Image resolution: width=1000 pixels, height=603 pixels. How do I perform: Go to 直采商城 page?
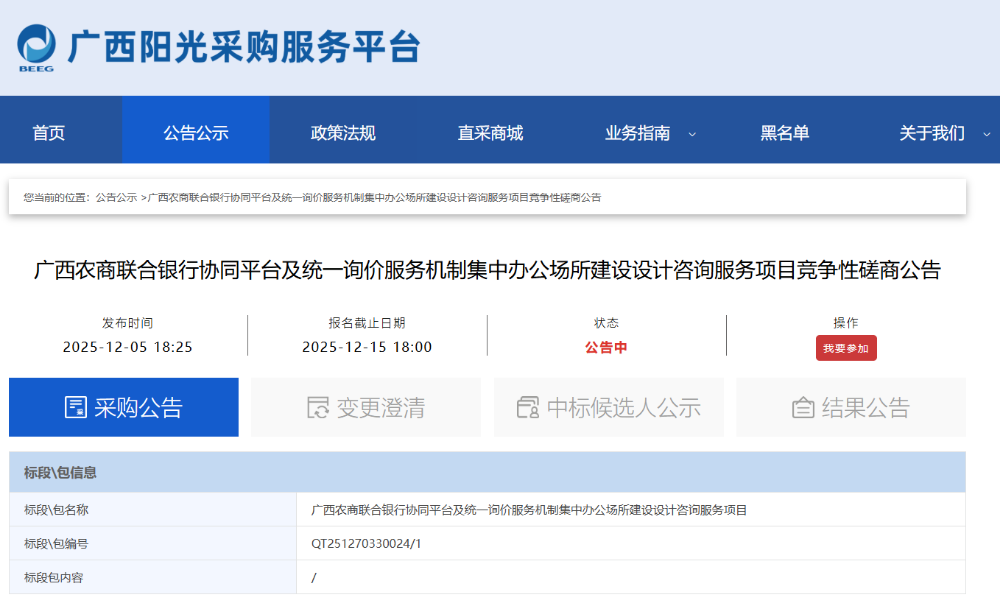click(490, 133)
